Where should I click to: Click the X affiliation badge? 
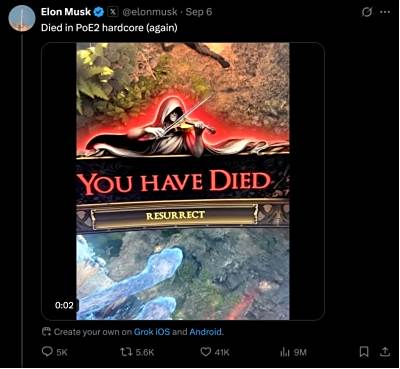click(113, 12)
